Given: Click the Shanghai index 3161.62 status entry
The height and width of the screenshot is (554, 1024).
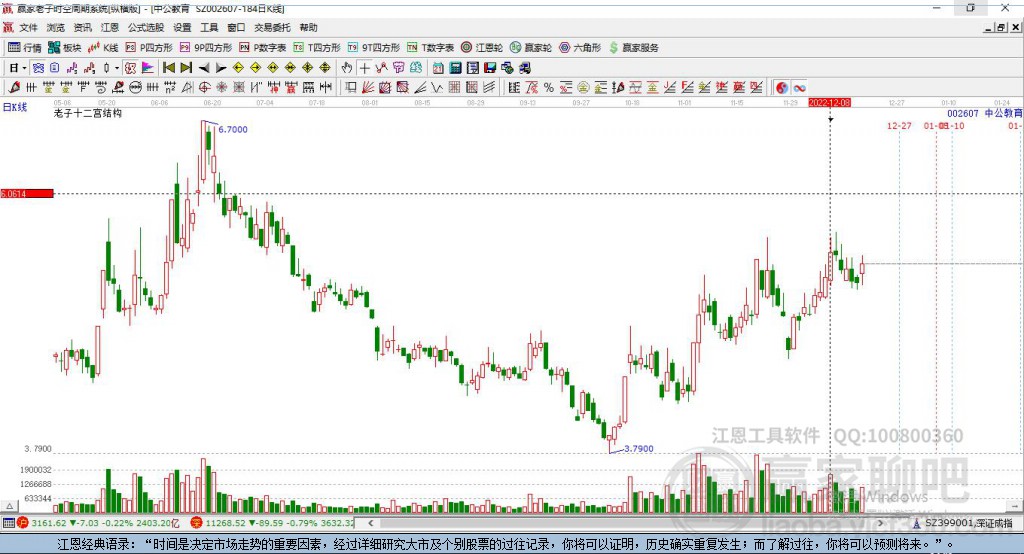Looking at the screenshot, I should pyautogui.click(x=98, y=523).
